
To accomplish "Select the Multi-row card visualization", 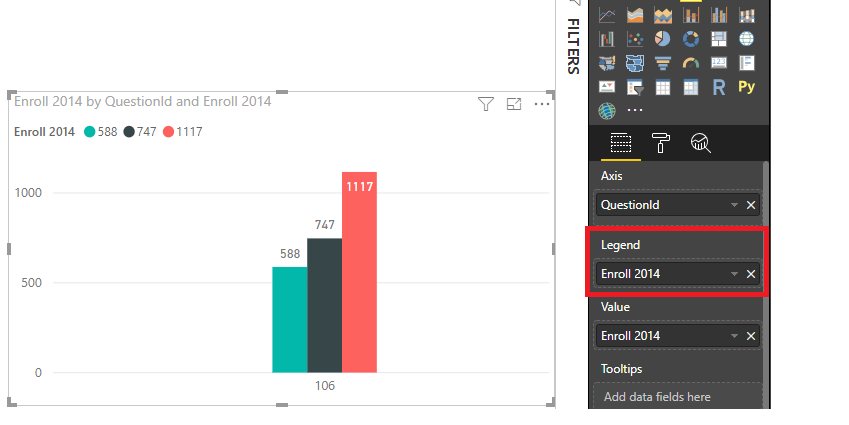I will pyautogui.click(x=747, y=63).
